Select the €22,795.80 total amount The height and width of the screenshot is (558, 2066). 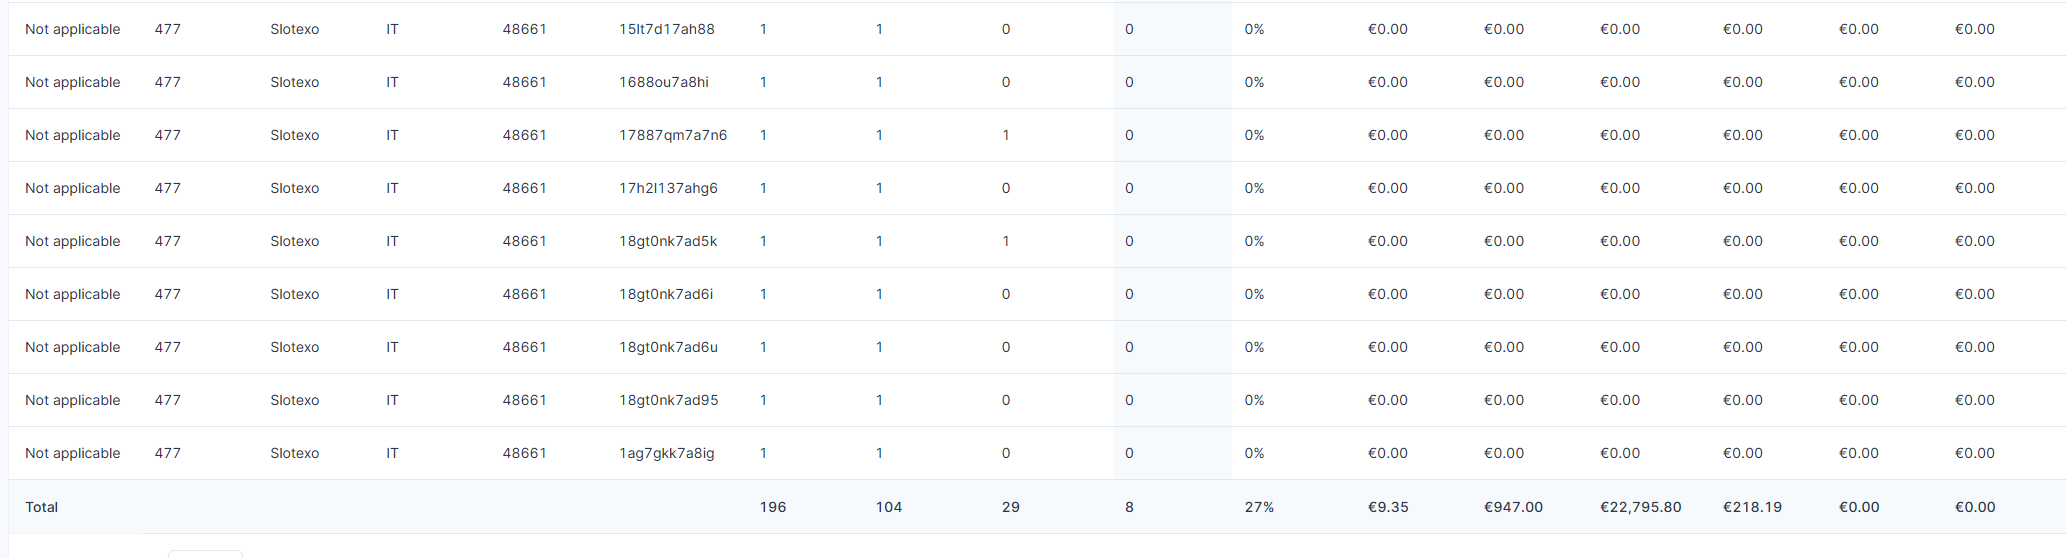click(1641, 507)
